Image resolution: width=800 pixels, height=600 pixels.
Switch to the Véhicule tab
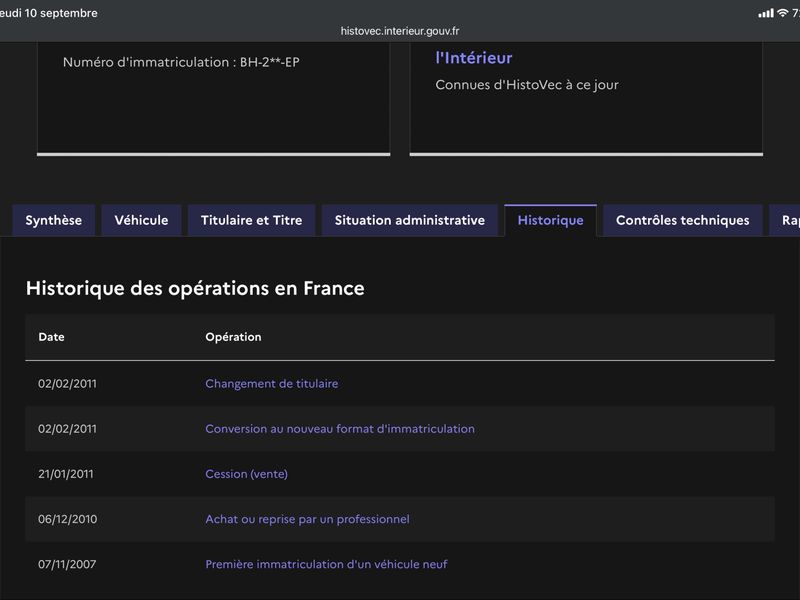141,220
